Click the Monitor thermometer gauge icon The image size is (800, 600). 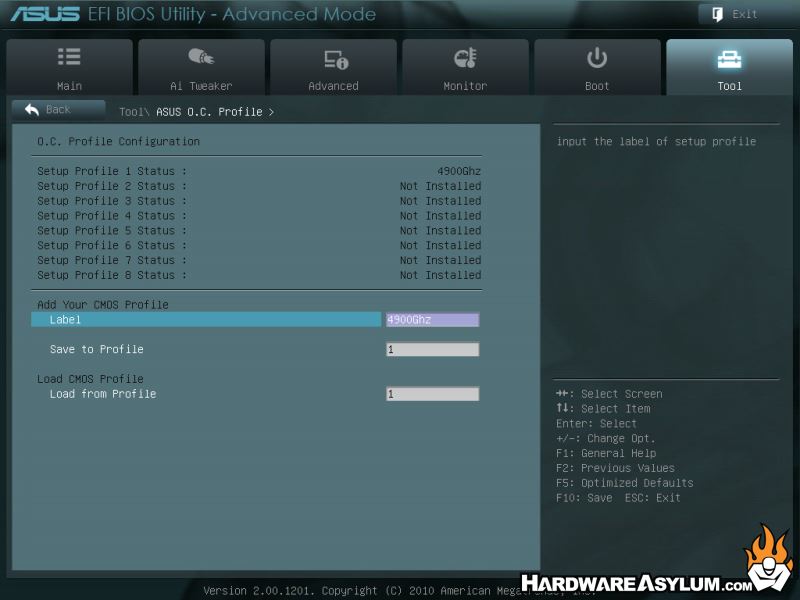(x=465, y=58)
